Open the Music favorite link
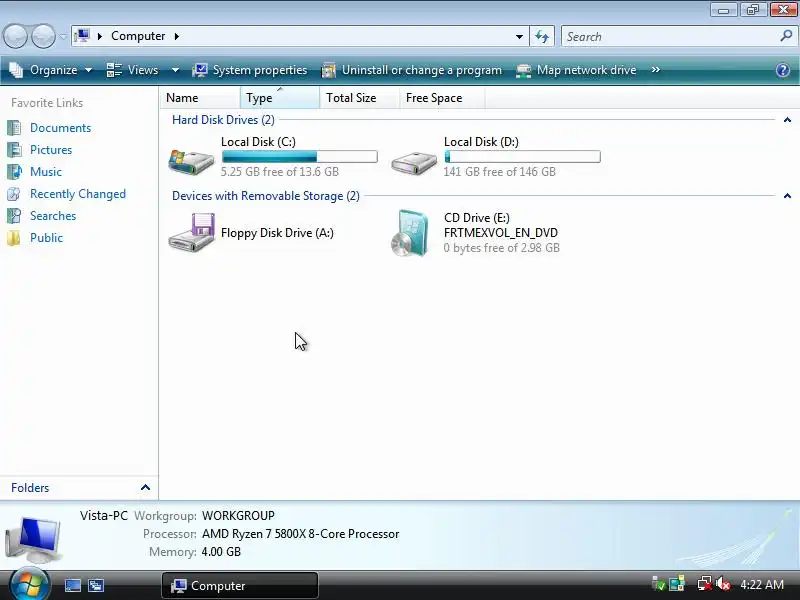 46,172
